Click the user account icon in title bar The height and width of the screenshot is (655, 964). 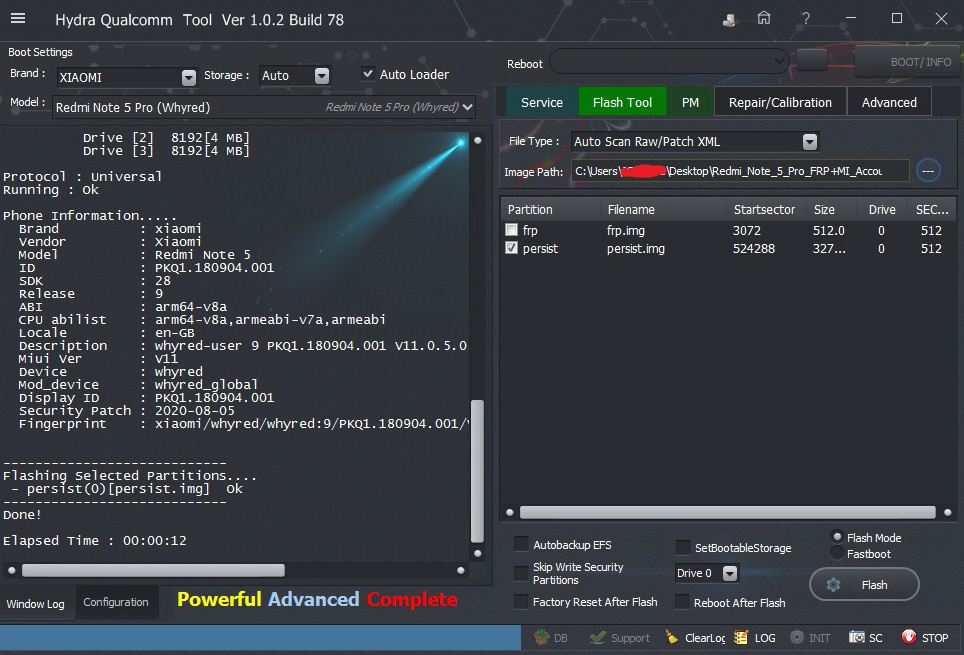tap(731, 19)
